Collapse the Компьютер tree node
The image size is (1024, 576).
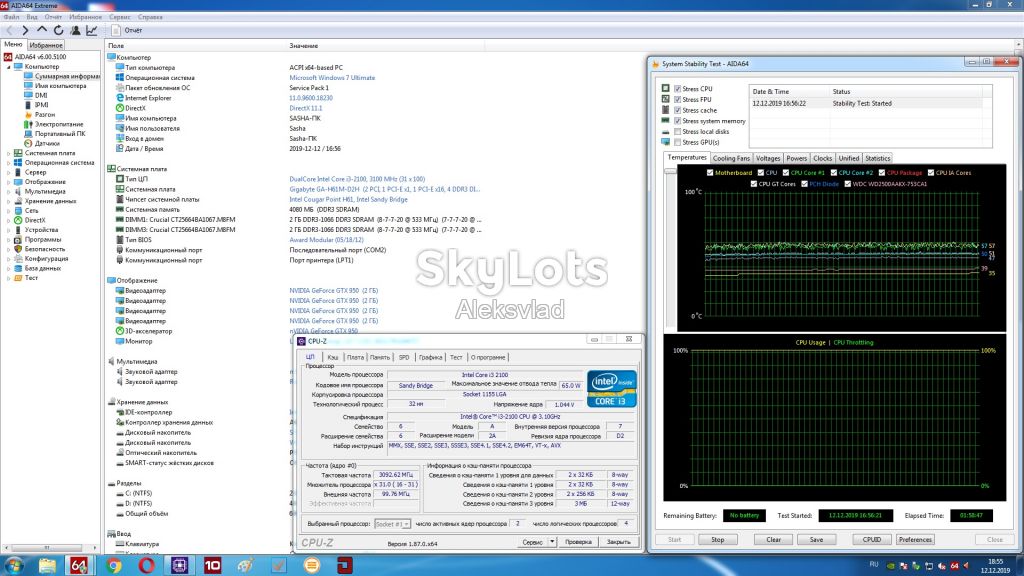tap(9, 67)
